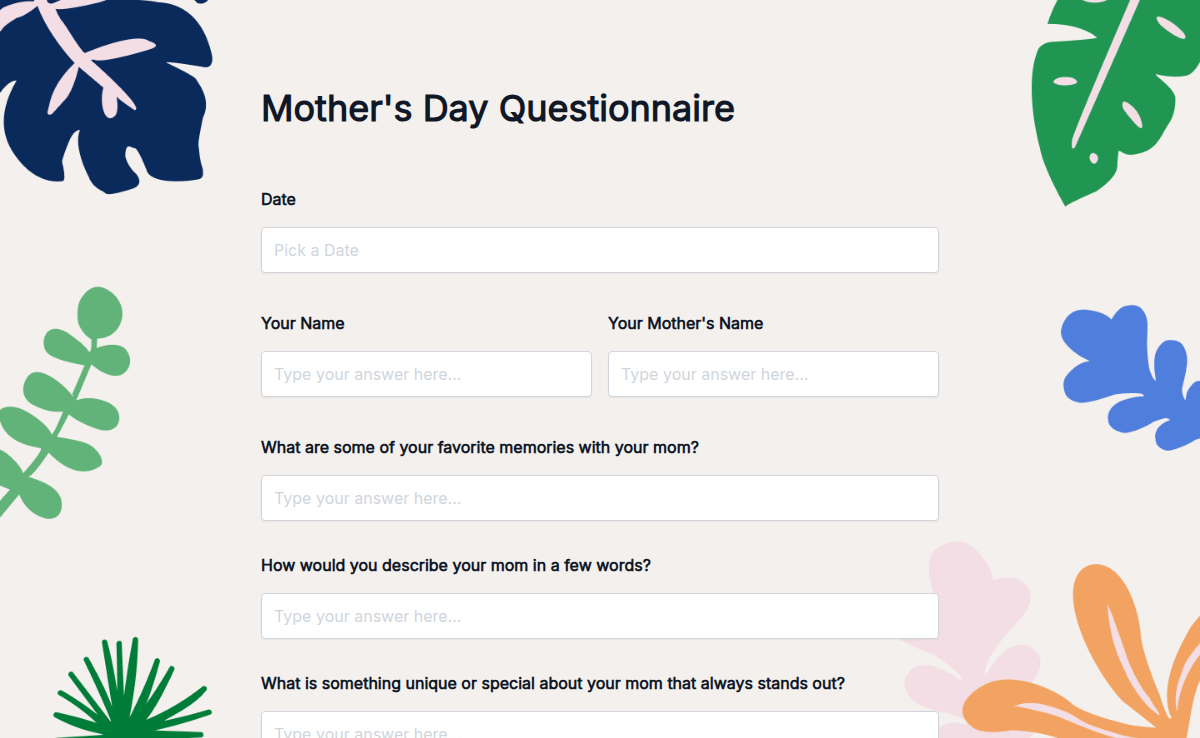The width and height of the screenshot is (1200, 738).
Task: Click inside the Your Mother's Name field
Action: (772, 373)
